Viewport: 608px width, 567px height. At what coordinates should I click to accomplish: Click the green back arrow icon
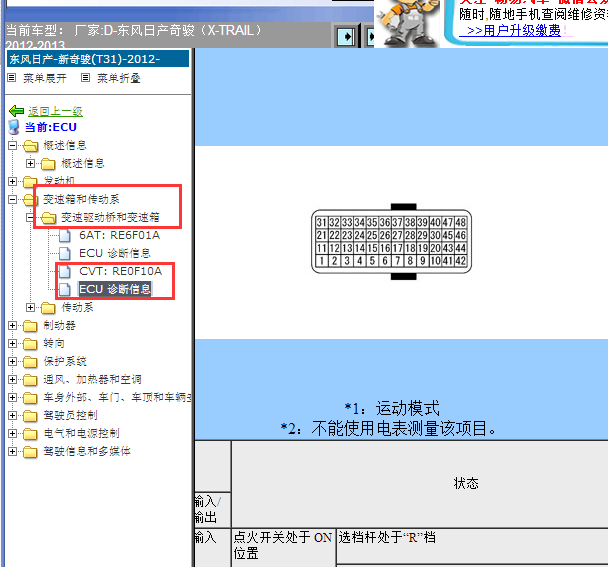[16, 111]
